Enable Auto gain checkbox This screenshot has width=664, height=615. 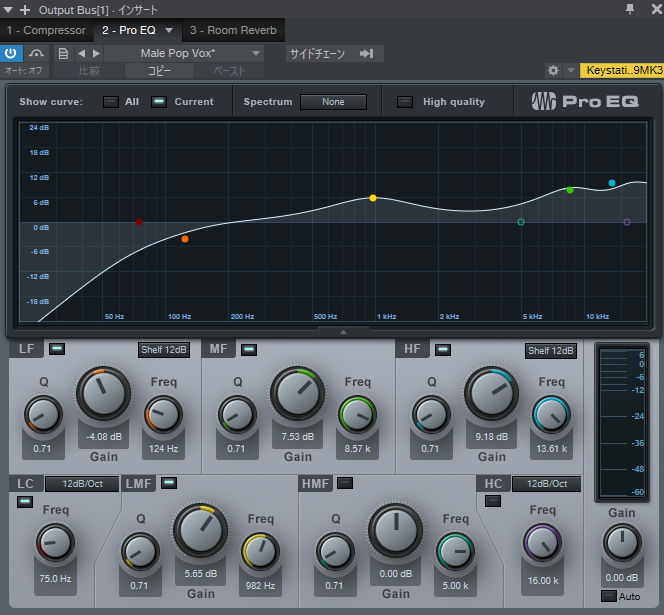coord(609,596)
